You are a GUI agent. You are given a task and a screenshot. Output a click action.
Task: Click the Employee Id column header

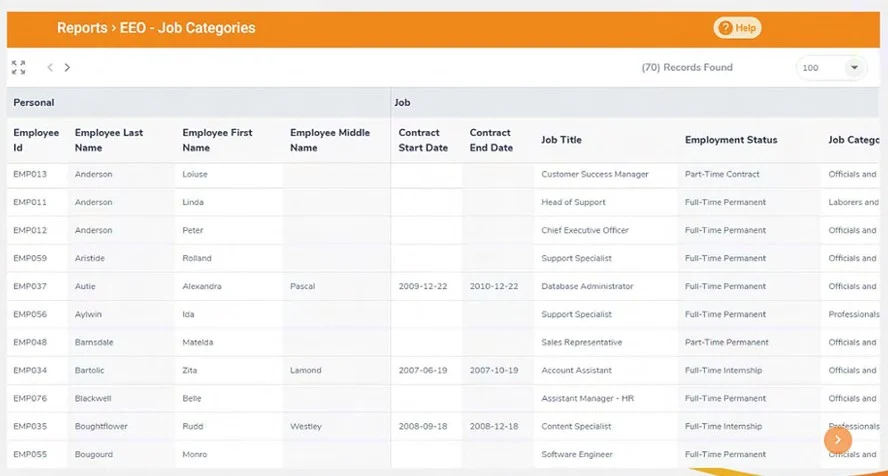[x=36, y=140]
